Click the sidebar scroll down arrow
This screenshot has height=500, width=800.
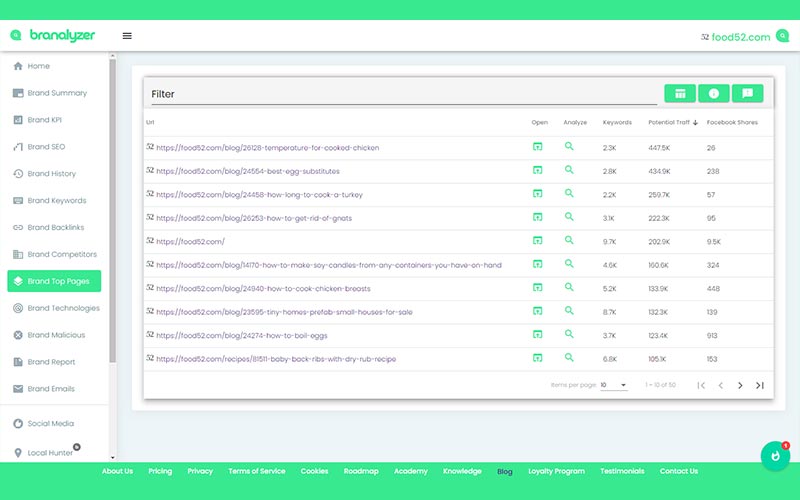click(113, 458)
